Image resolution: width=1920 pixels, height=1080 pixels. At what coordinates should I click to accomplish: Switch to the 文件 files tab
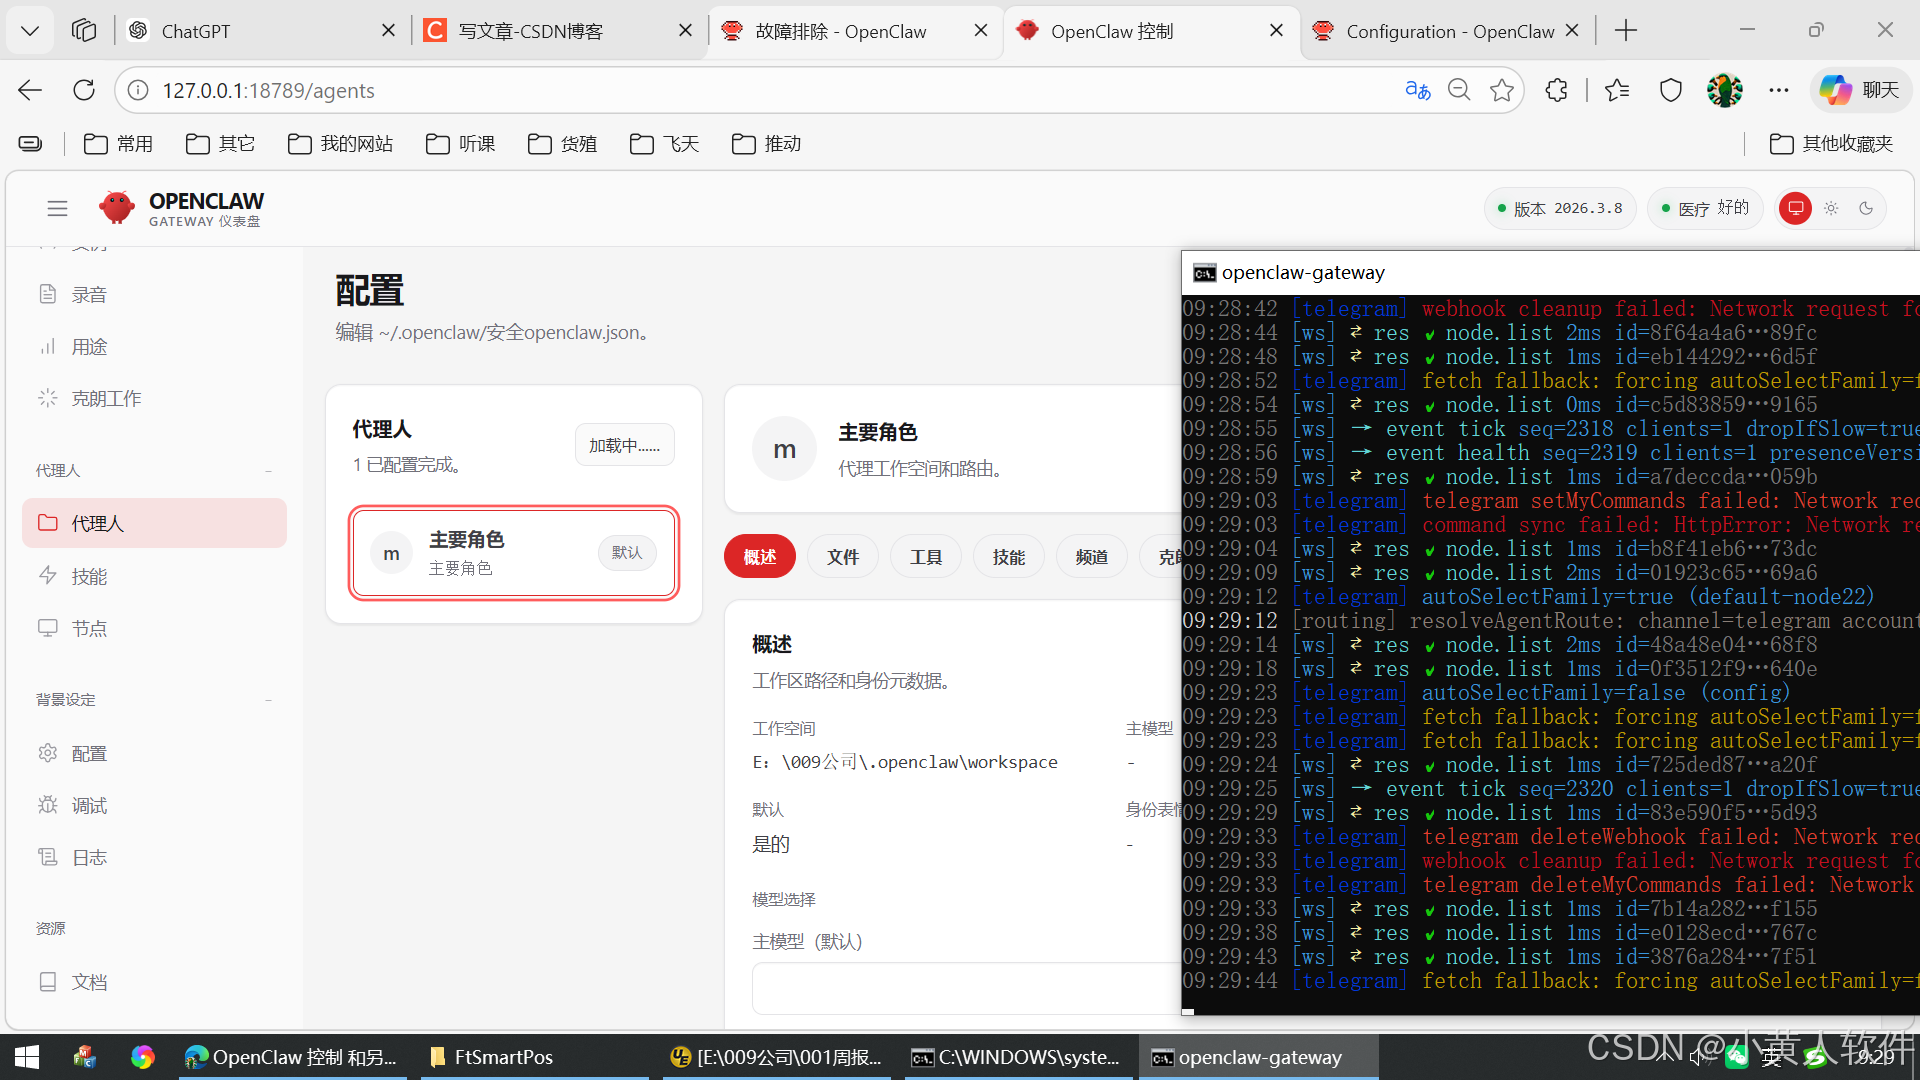(x=842, y=557)
